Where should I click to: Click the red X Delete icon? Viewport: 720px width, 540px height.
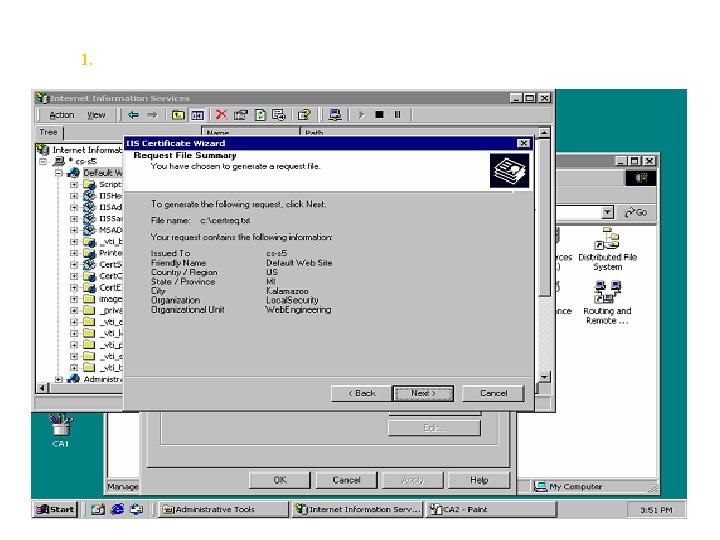(221, 114)
